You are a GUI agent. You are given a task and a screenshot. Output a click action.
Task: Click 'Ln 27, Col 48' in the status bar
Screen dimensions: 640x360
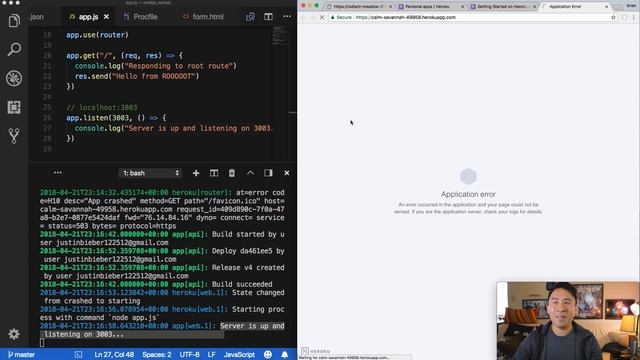(x=114, y=355)
